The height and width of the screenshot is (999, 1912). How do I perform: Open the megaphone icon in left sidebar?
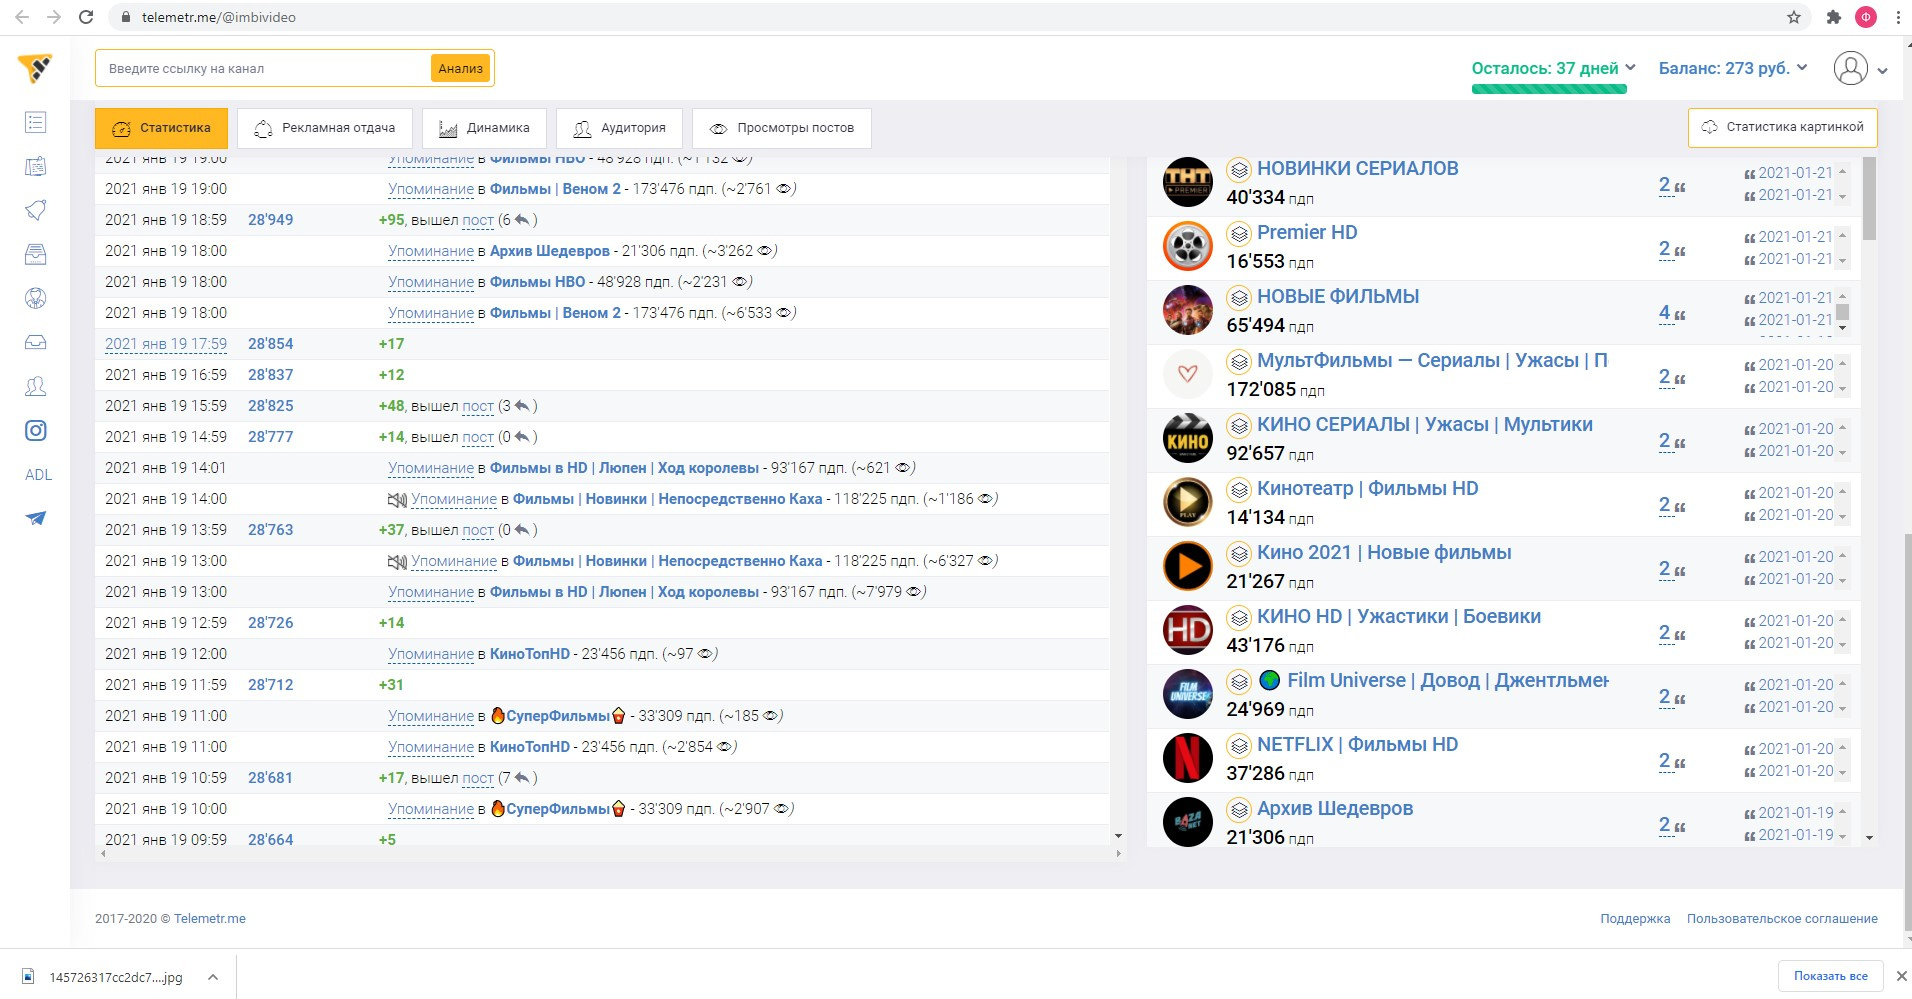36,210
